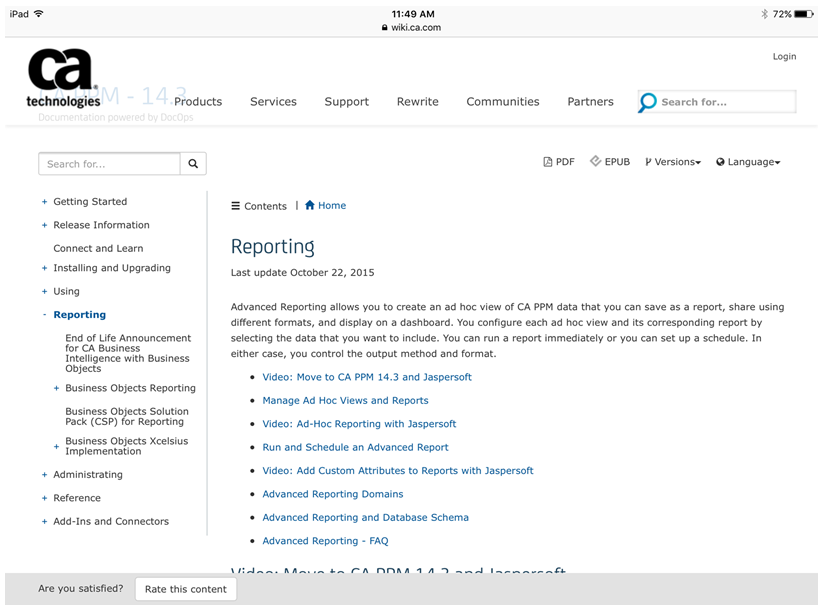Export the page as EPUB

[x=610, y=162]
